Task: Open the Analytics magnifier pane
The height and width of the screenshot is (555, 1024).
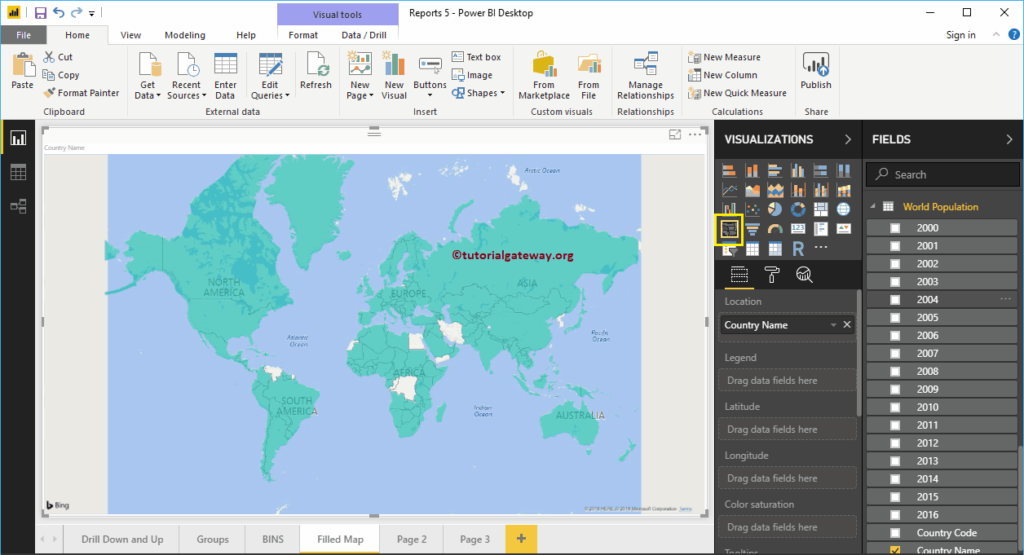Action: (x=804, y=275)
